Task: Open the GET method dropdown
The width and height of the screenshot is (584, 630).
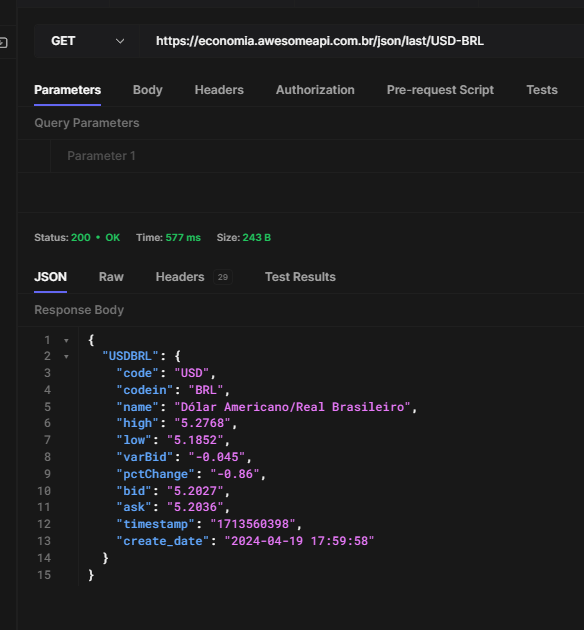Action: click(x=87, y=41)
